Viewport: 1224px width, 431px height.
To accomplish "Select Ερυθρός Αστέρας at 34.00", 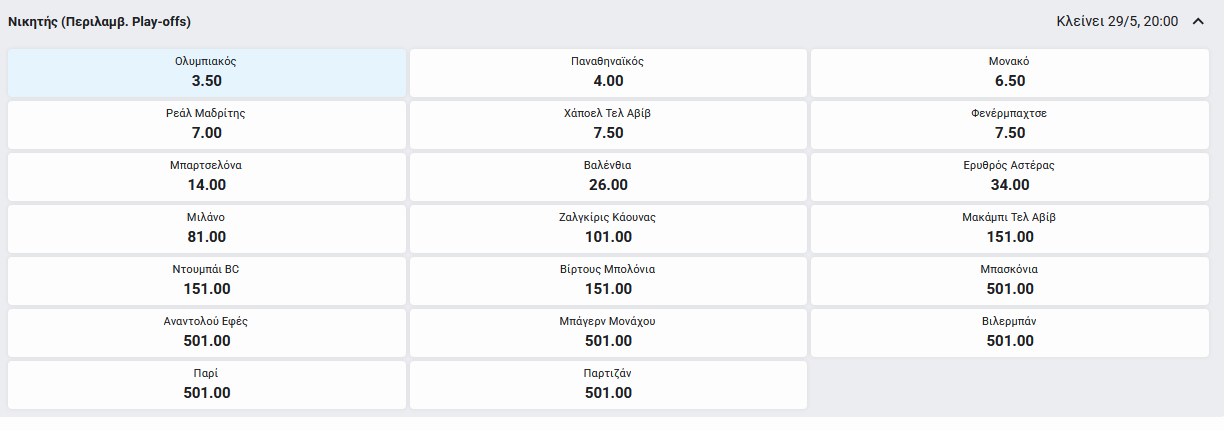I will pyautogui.click(x=1009, y=176).
